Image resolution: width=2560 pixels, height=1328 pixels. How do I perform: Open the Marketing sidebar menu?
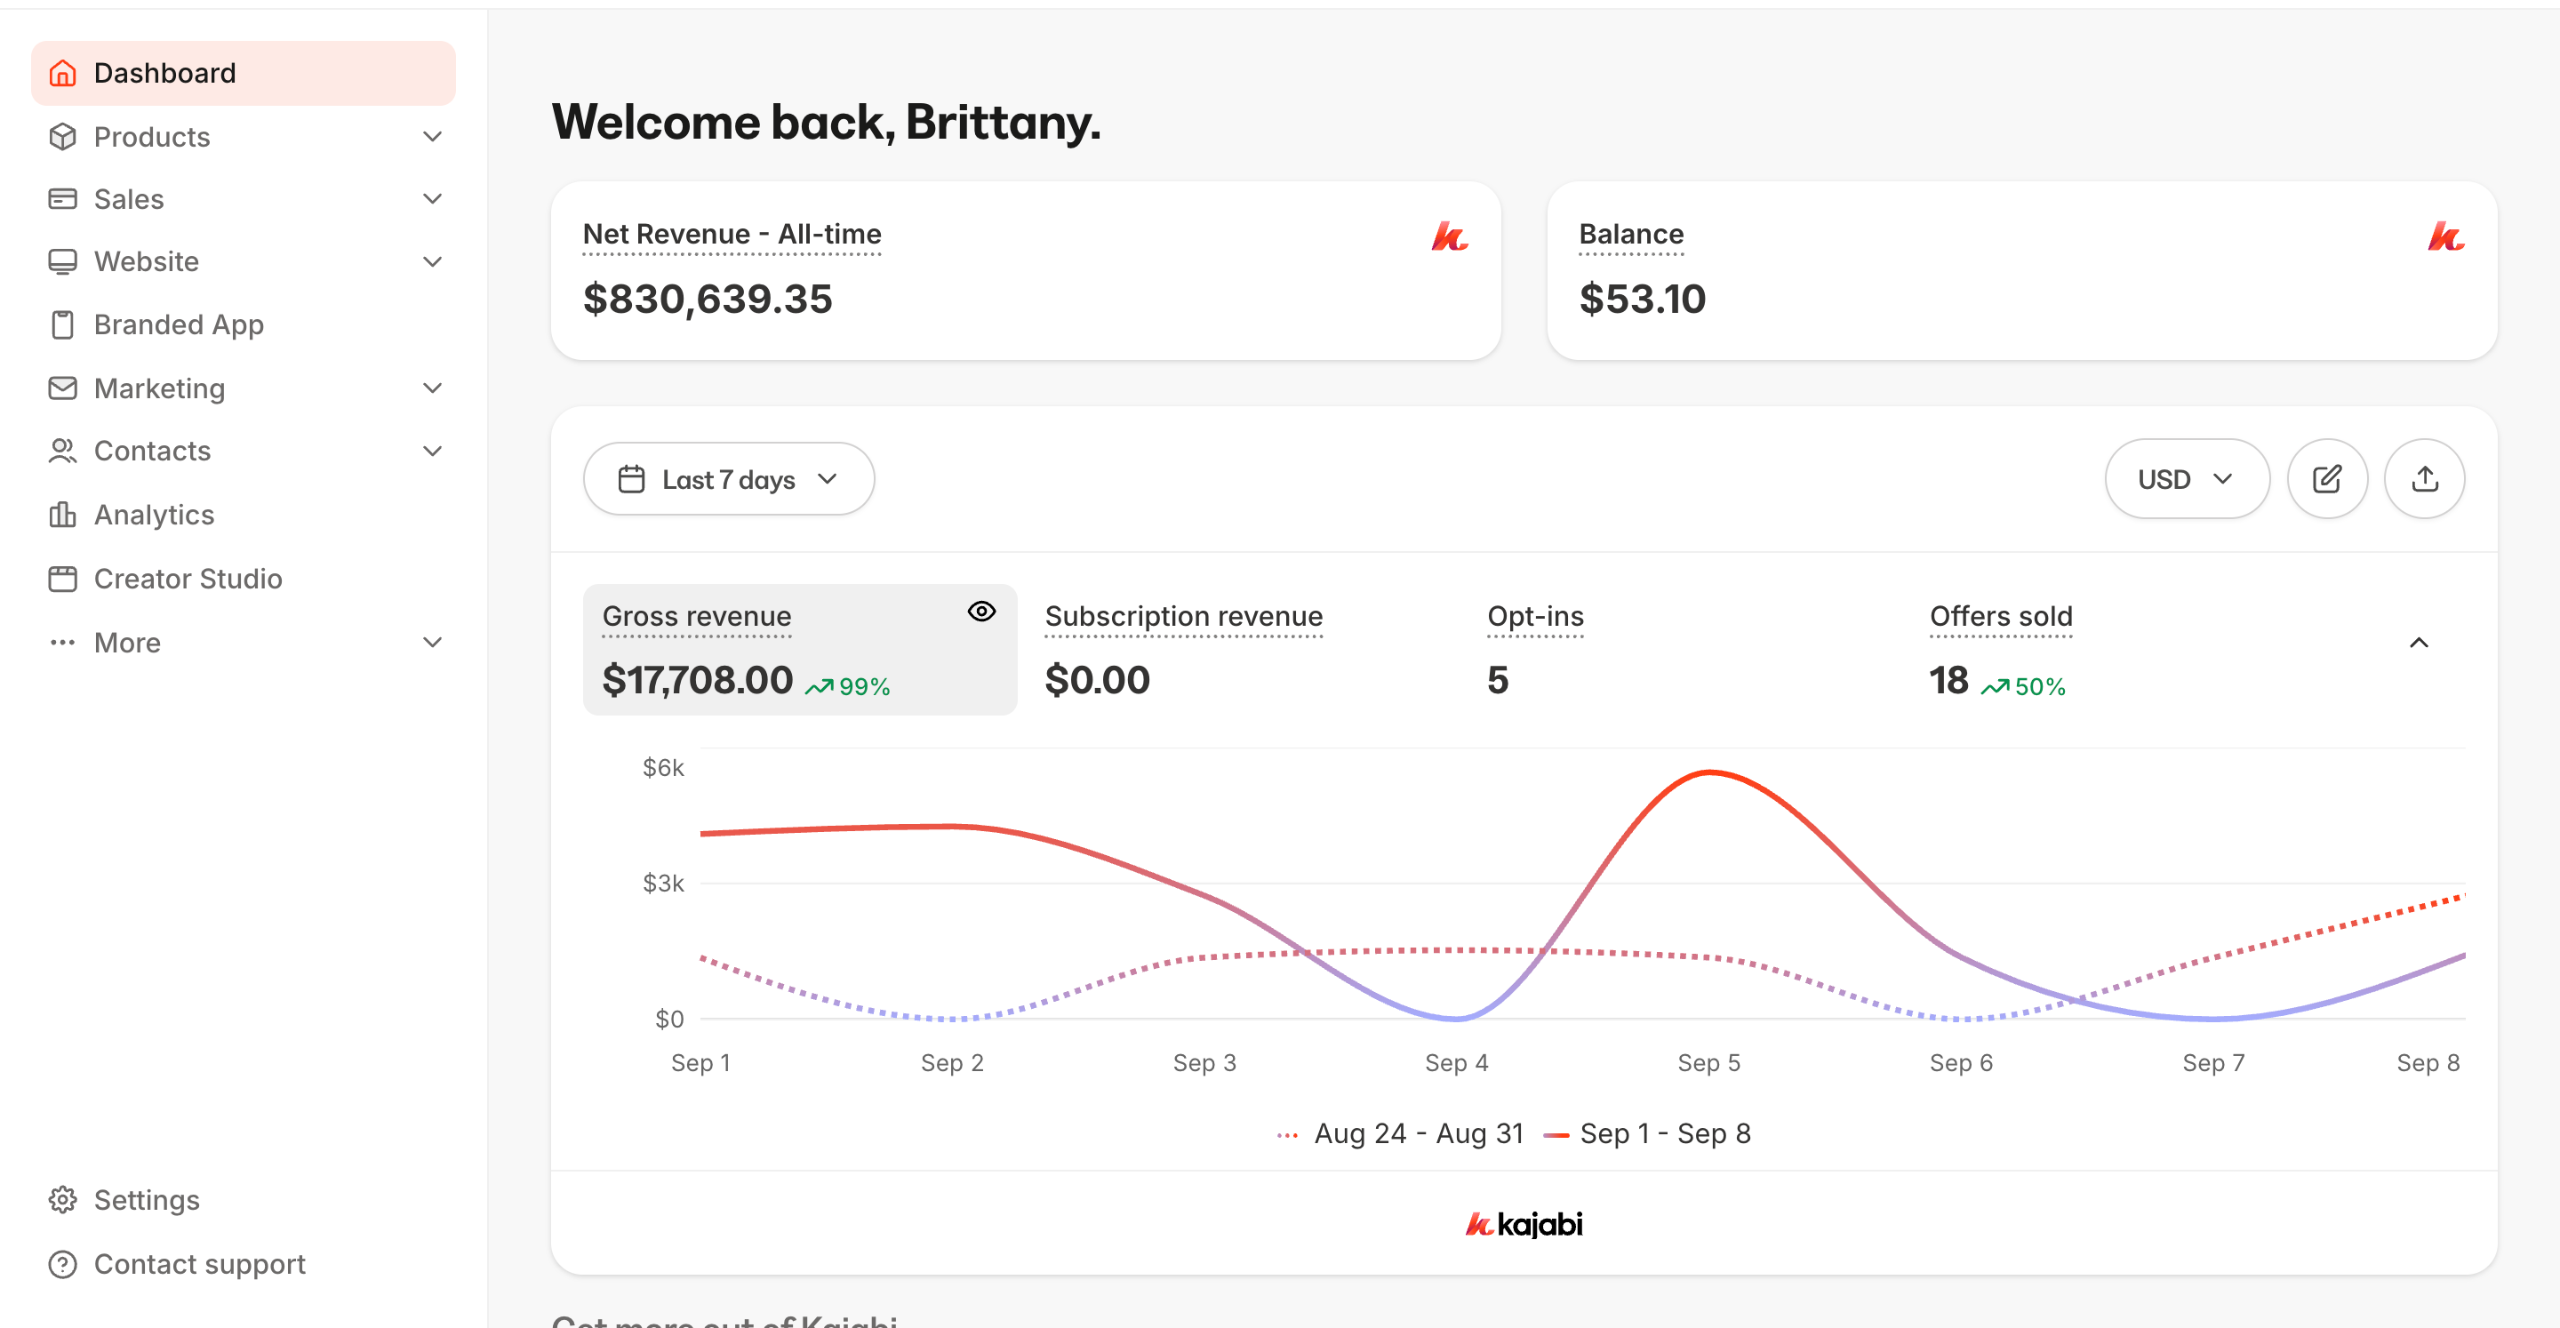(160, 388)
